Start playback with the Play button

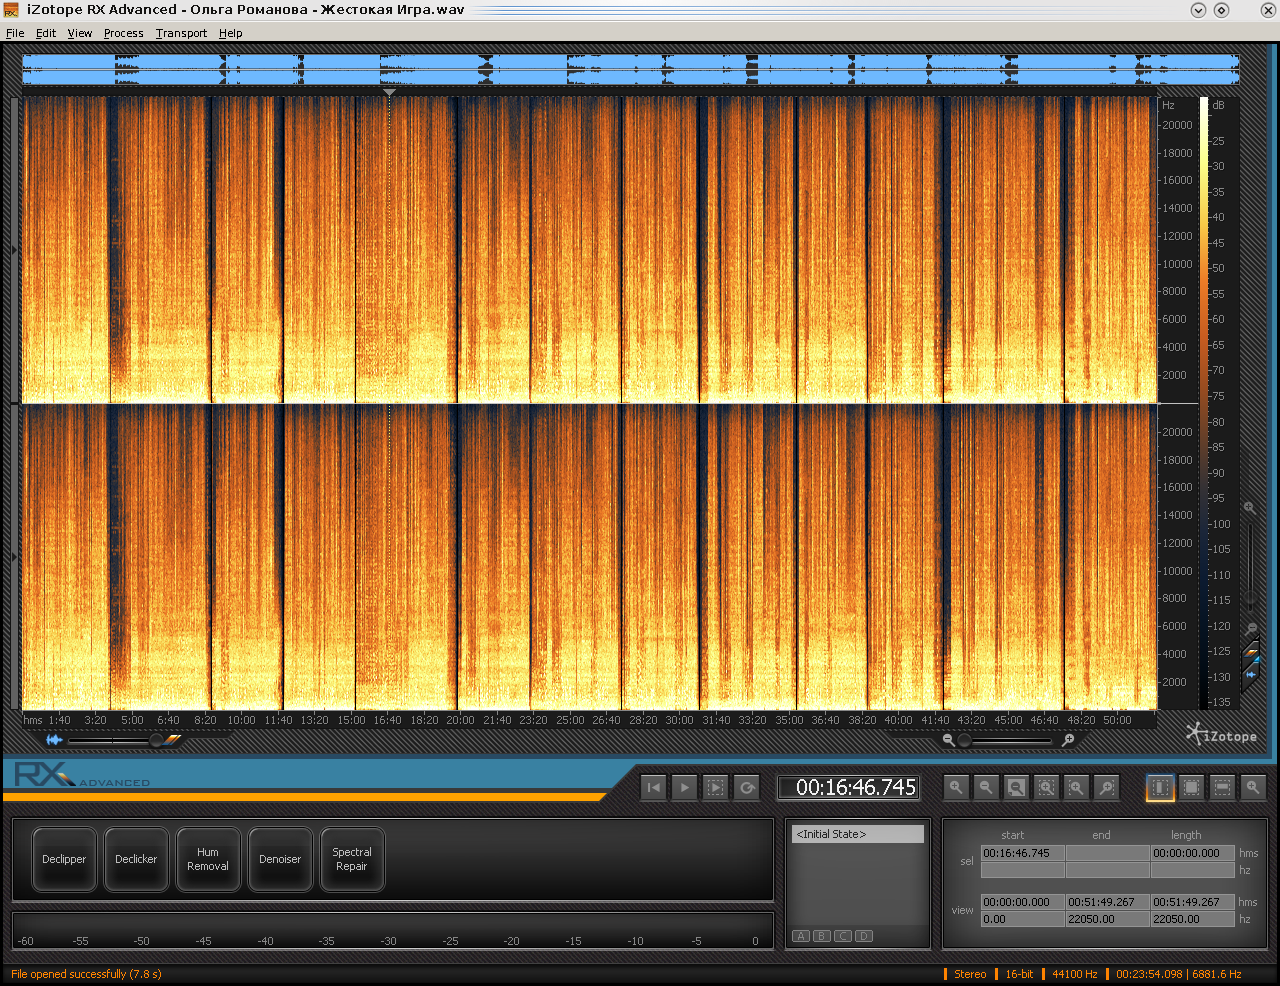coord(684,788)
